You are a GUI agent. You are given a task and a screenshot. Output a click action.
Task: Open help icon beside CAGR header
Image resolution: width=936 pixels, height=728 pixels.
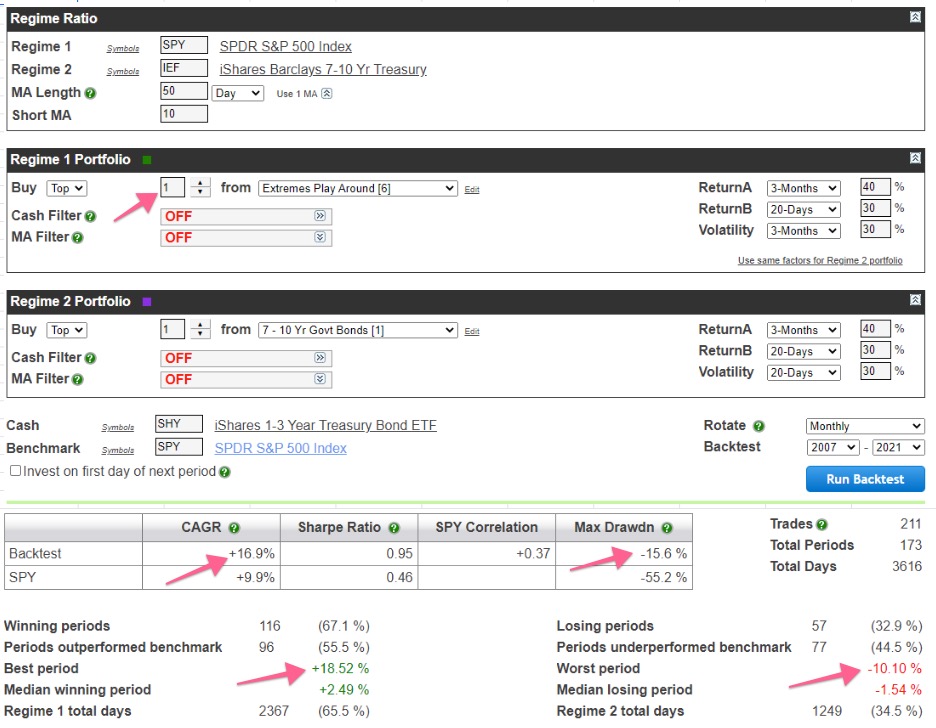click(234, 528)
